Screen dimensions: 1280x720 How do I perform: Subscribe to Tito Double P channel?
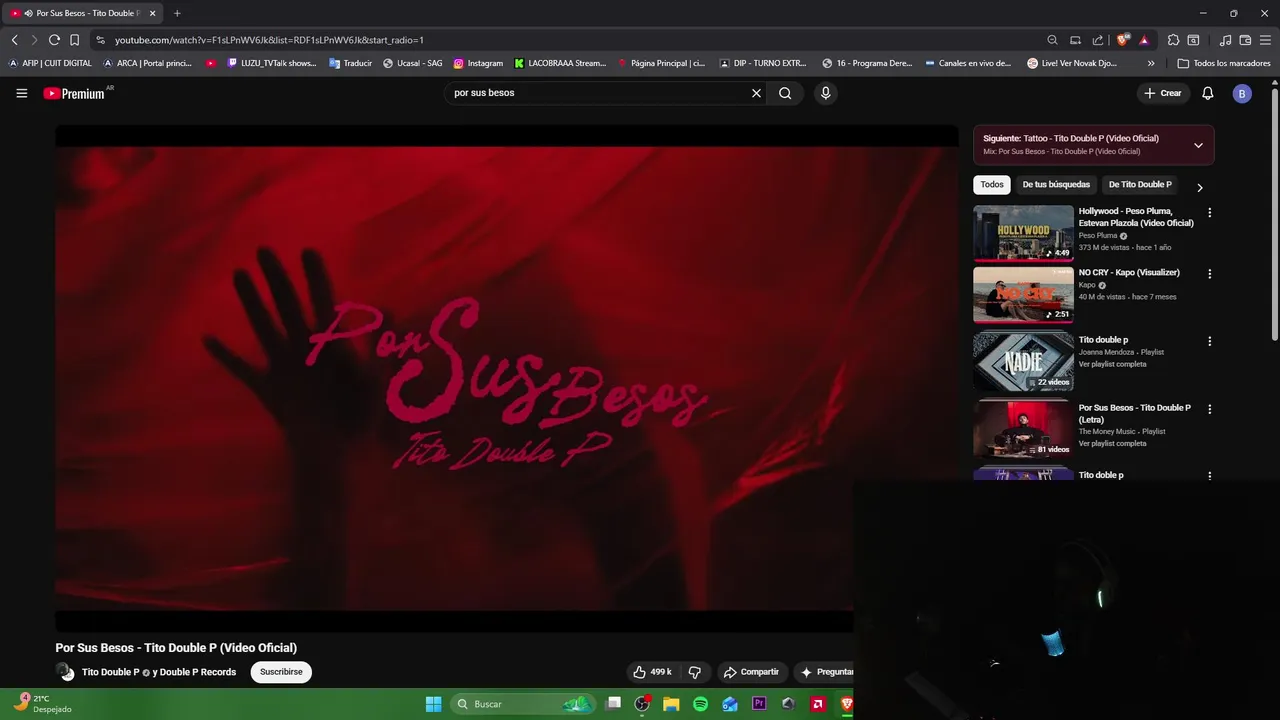pyautogui.click(x=281, y=672)
